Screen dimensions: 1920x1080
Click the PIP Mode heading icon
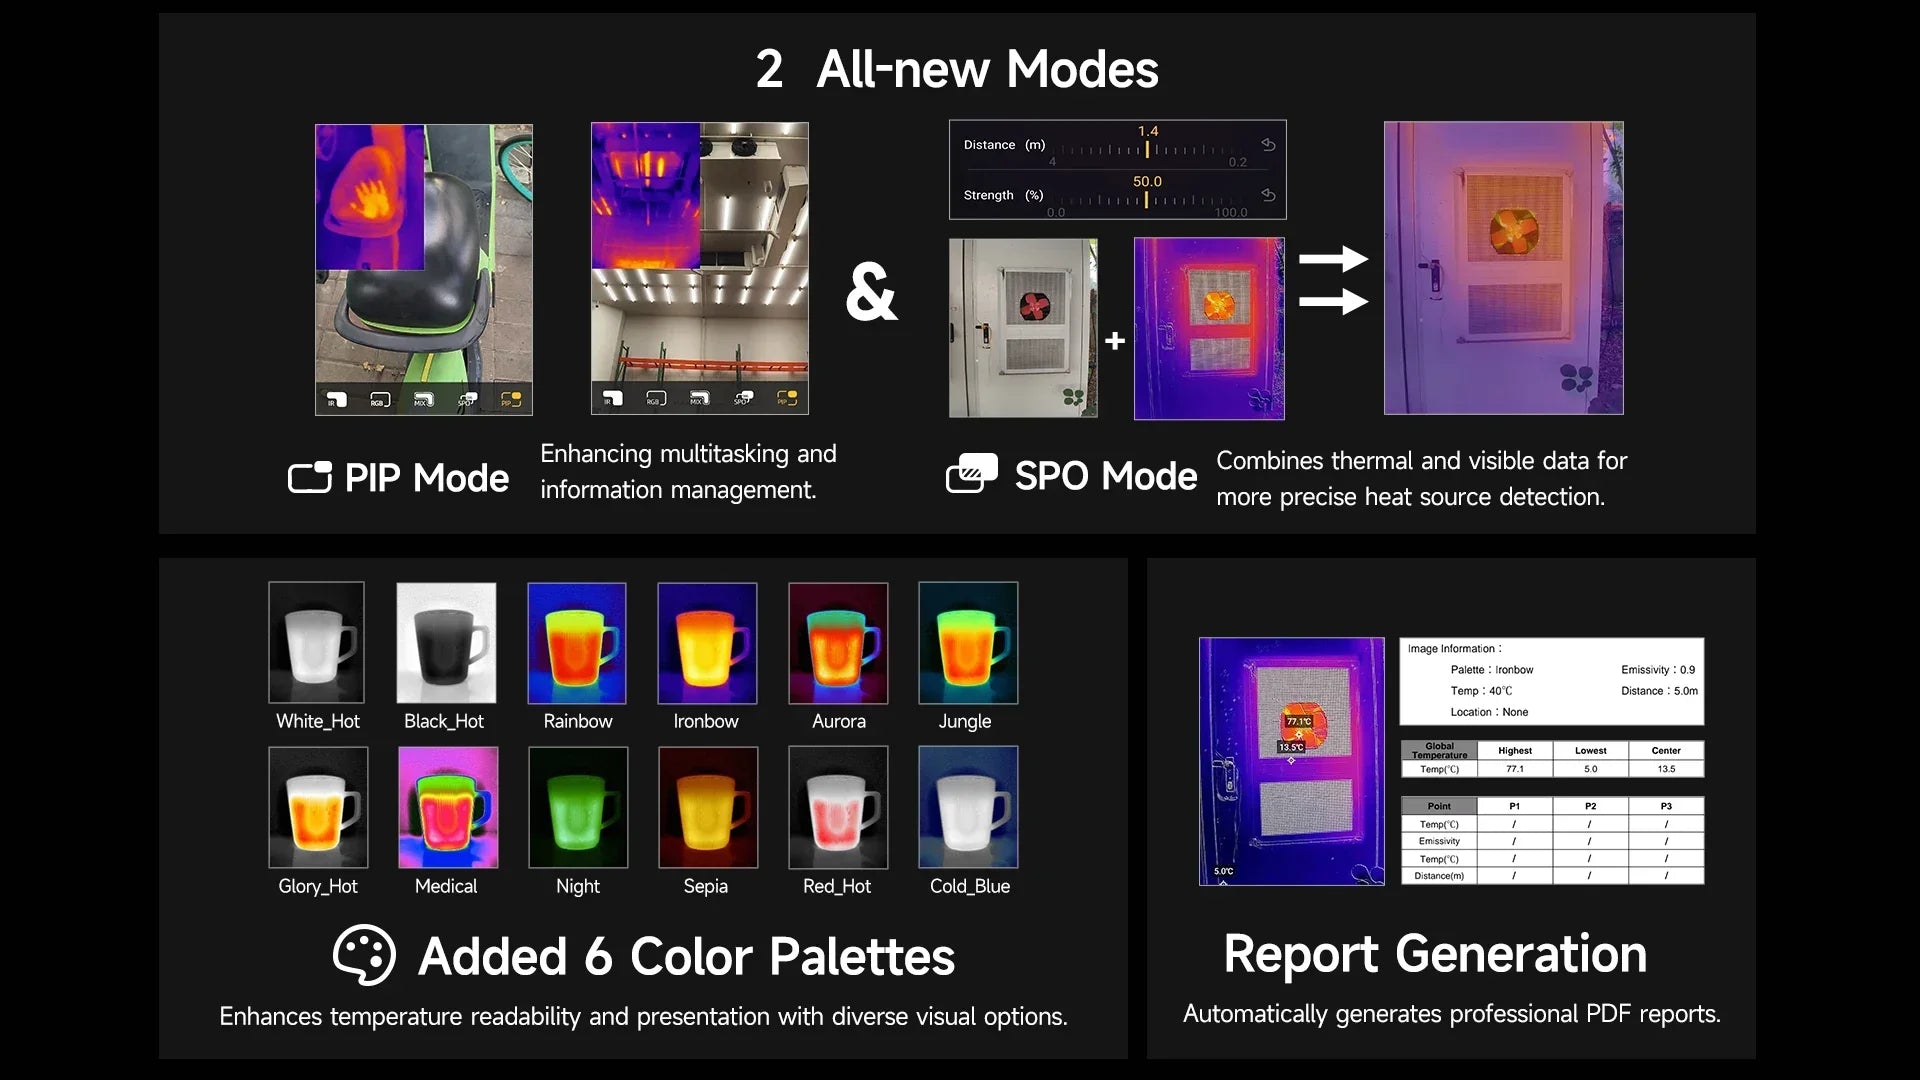click(x=310, y=478)
